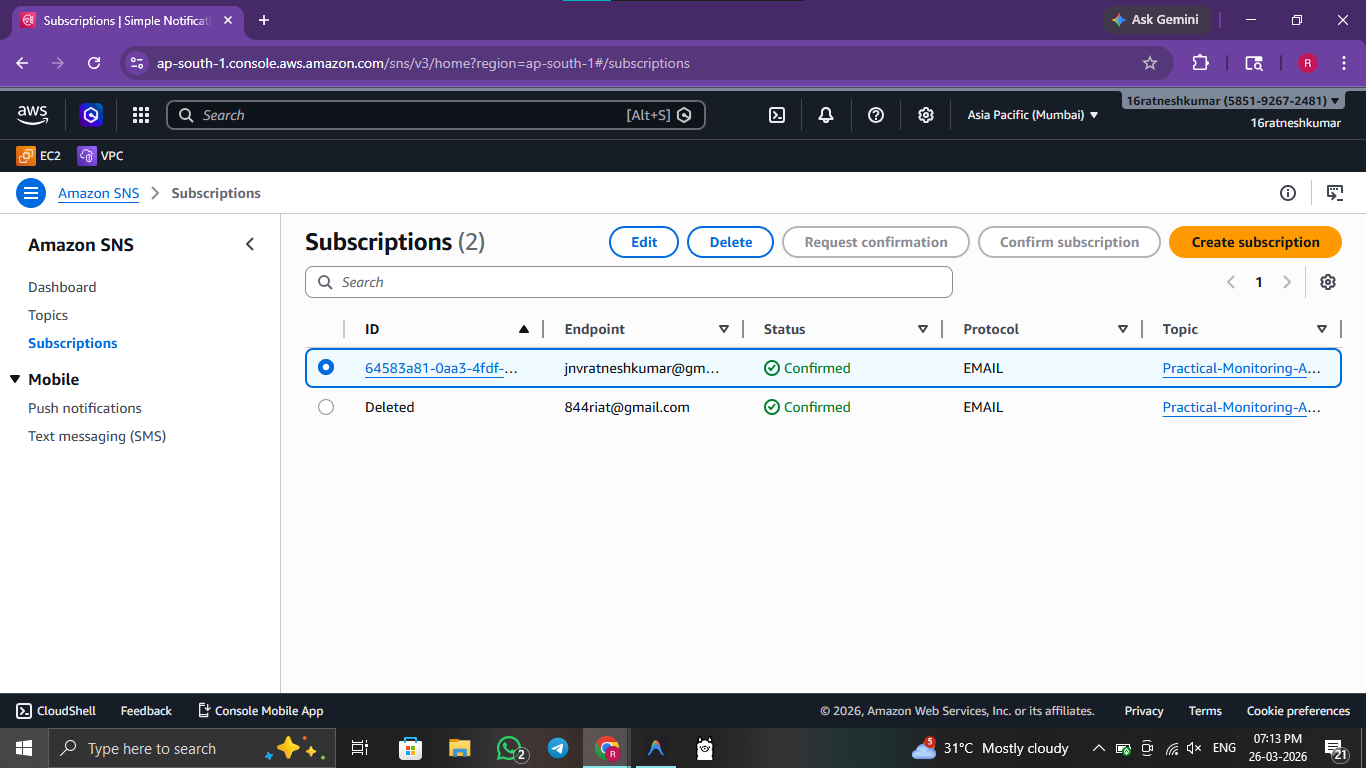
Task: Go to Dashboard in side navigation
Action: (62, 287)
